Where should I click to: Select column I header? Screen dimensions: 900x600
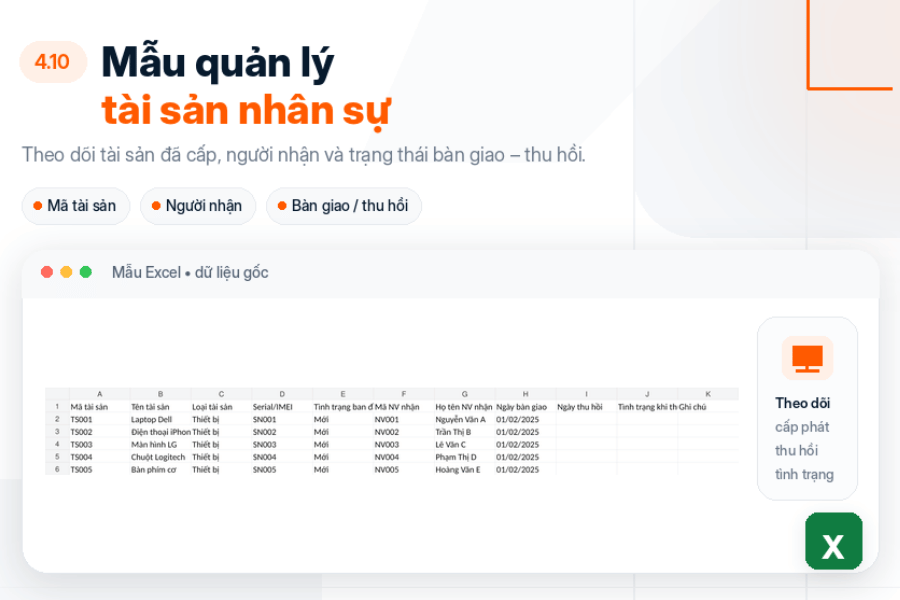[586, 394]
